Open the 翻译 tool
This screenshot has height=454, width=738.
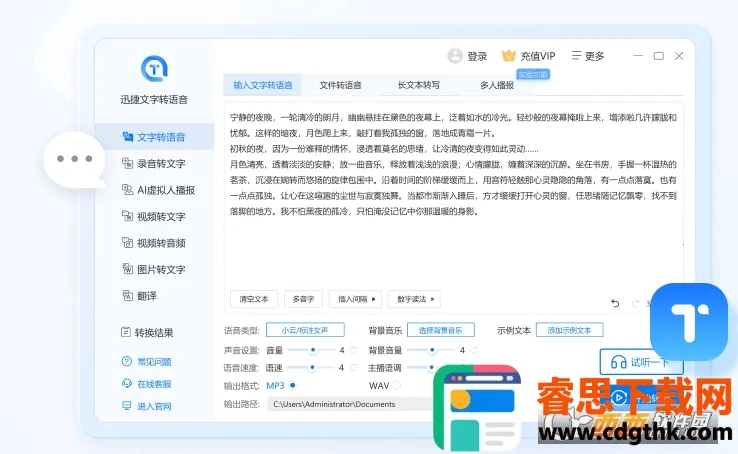pos(147,296)
